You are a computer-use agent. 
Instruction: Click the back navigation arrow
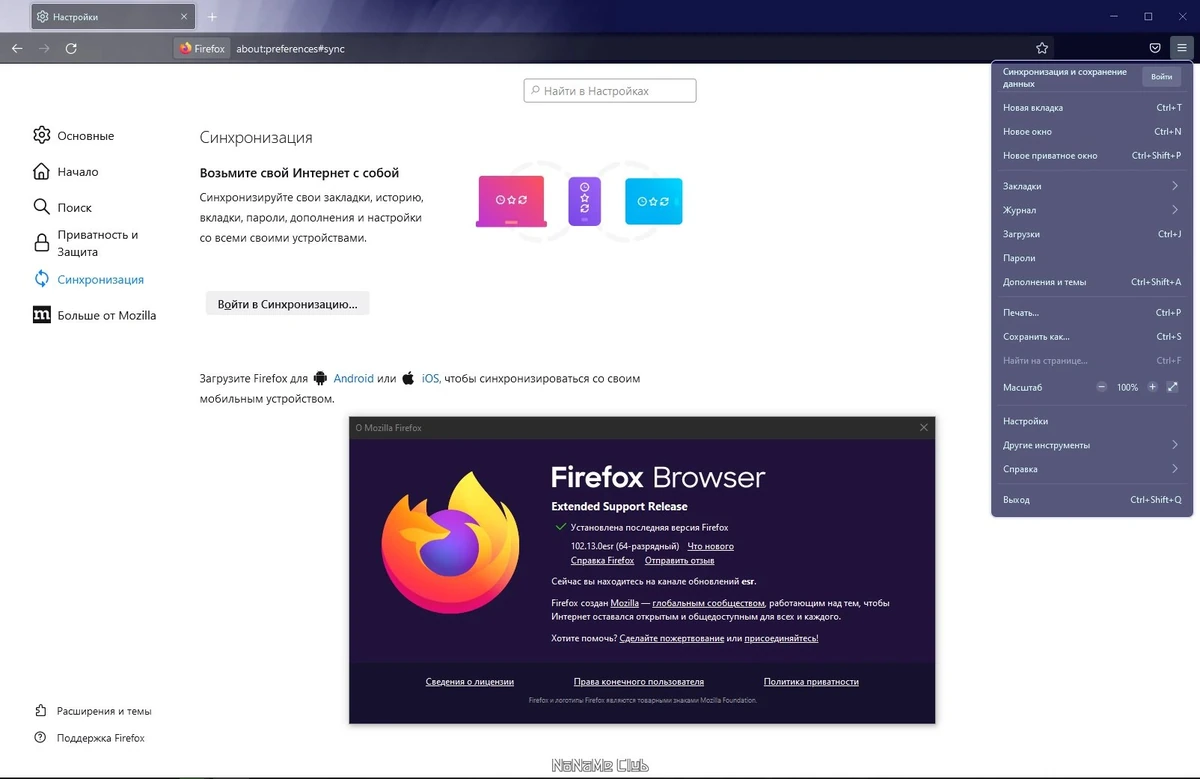pyautogui.click(x=17, y=48)
